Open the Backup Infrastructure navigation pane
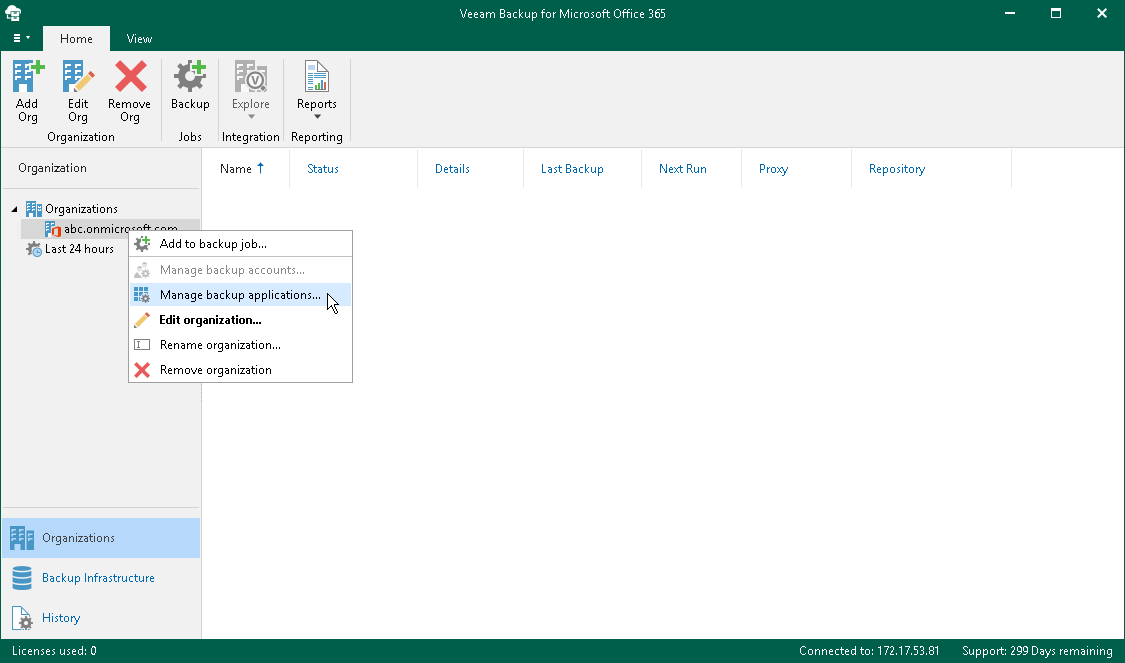Viewport: 1125px width, 663px height. tap(100, 578)
